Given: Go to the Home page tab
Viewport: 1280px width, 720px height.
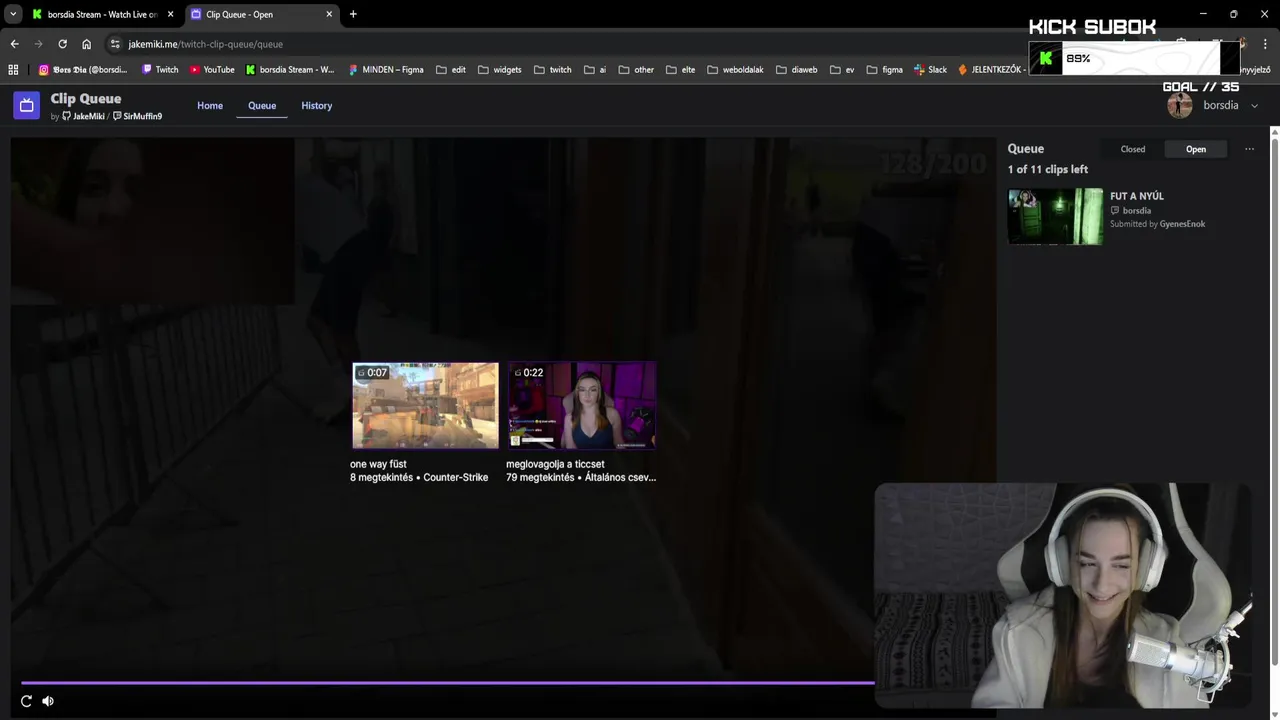Looking at the screenshot, I should (210, 106).
